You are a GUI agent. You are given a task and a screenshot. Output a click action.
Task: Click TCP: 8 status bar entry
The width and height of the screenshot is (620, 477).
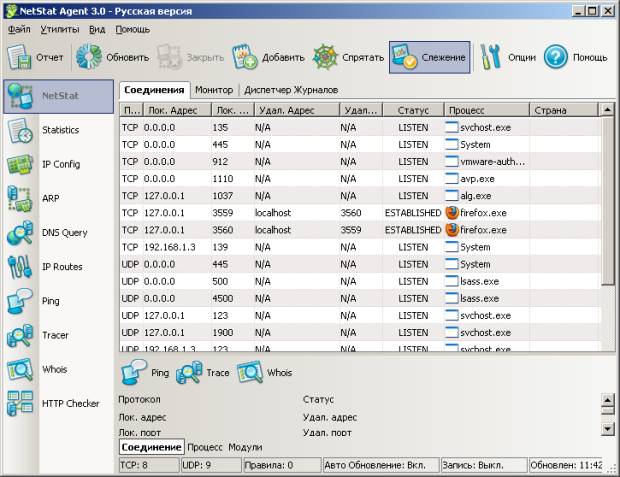point(149,465)
